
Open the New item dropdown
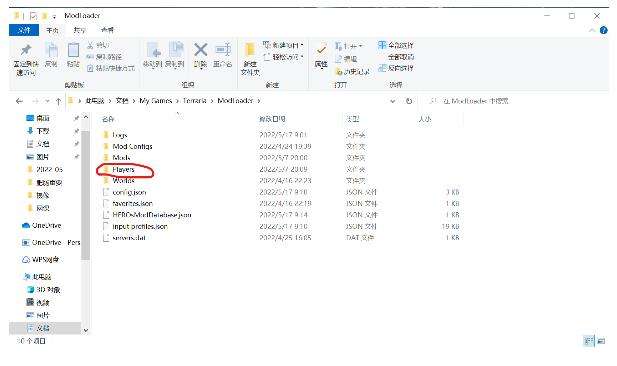(301, 45)
